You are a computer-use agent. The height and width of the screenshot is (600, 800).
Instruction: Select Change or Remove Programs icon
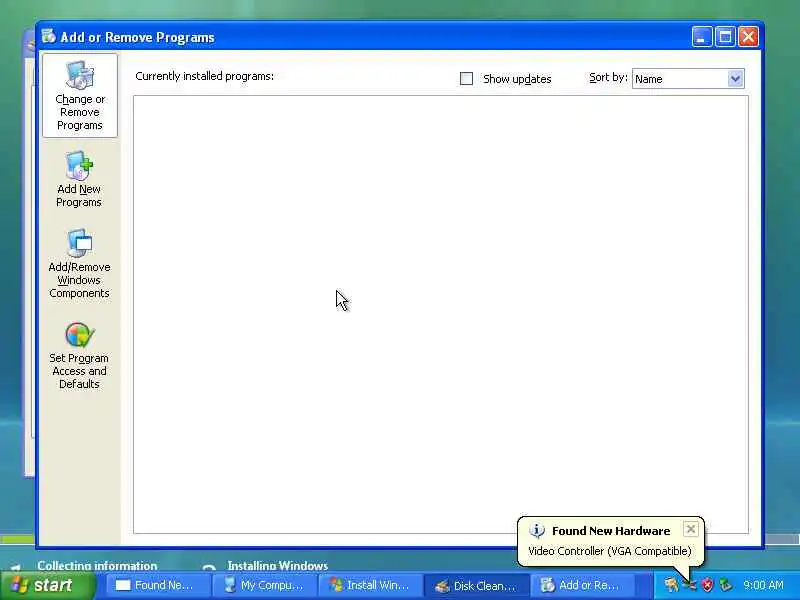(80, 95)
